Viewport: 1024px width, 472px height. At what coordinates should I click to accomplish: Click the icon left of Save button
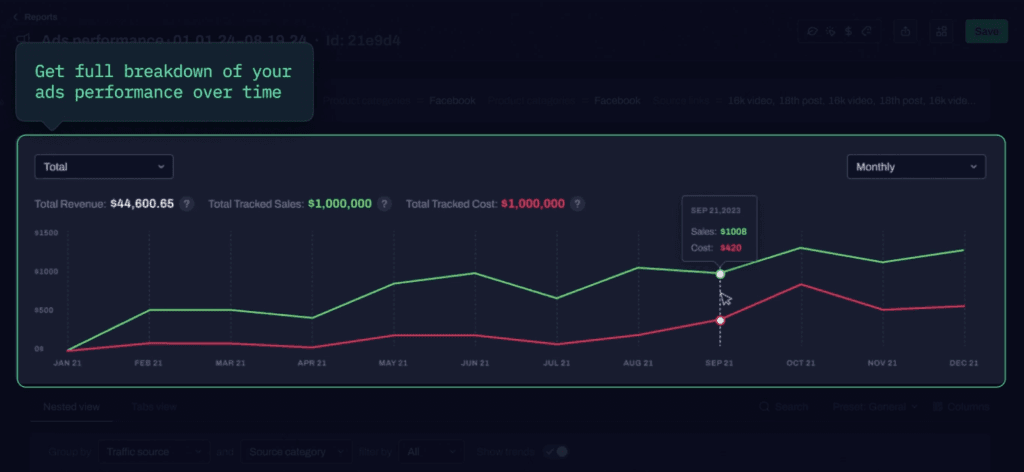(x=942, y=31)
